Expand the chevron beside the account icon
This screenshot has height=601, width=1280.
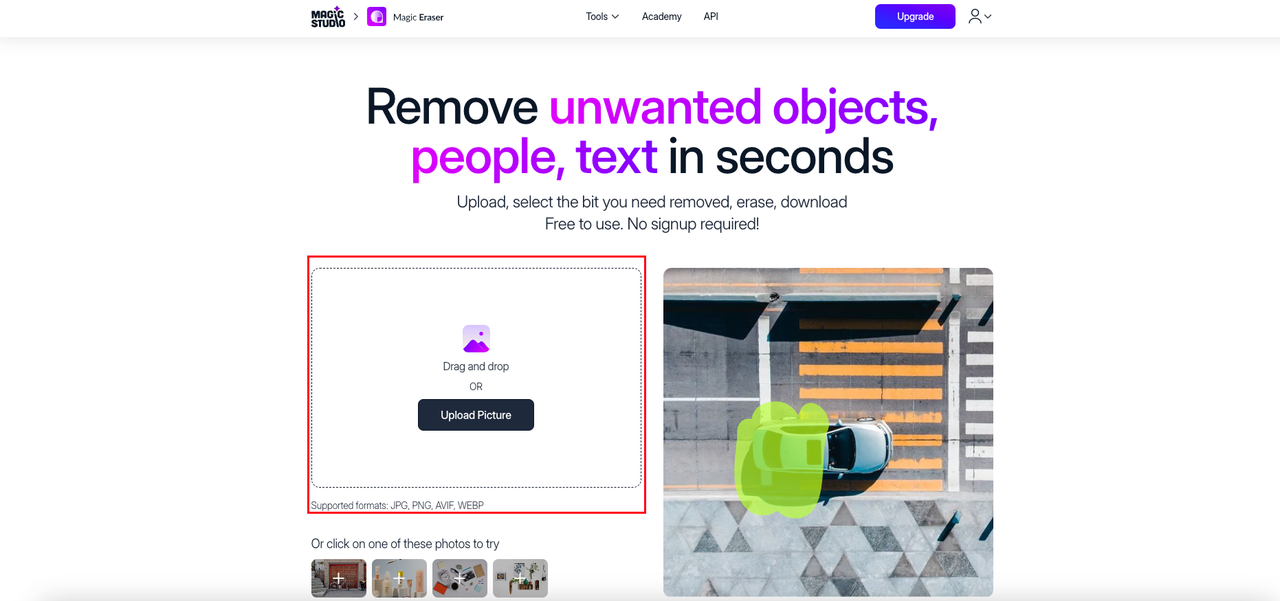pyautogui.click(x=988, y=17)
